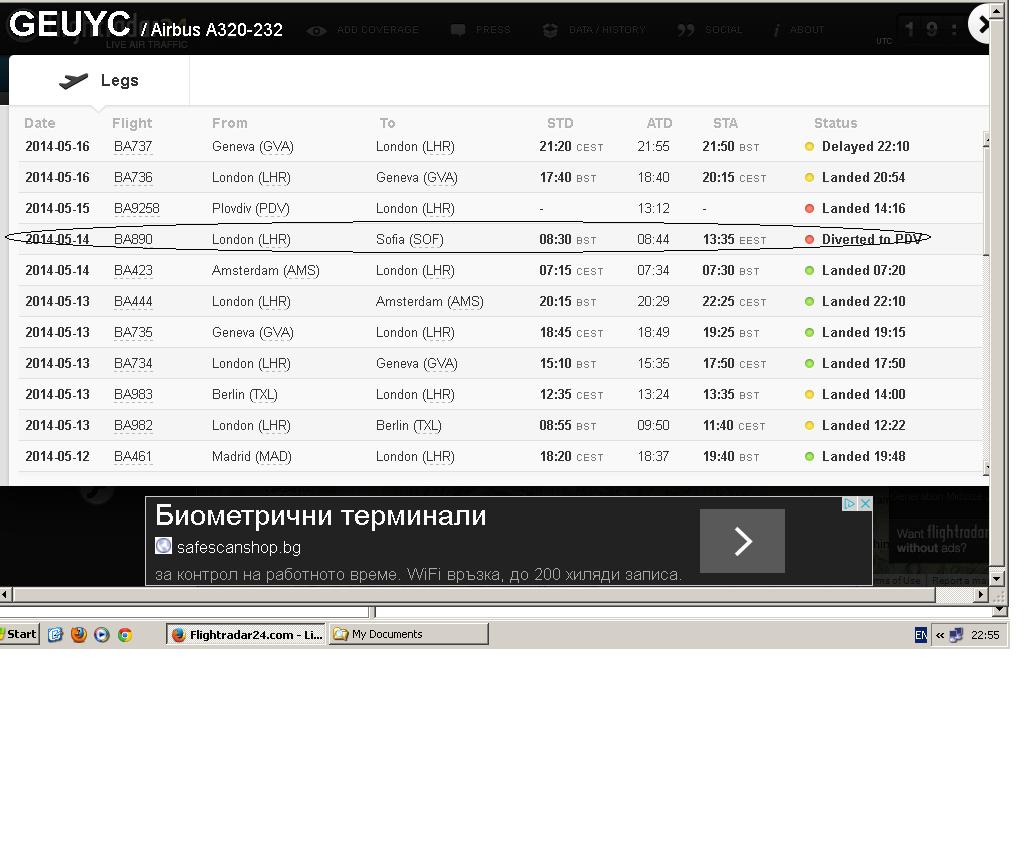Close the advertisement with its X icon
This screenshot has height=868, width=1024.
click(865, 504)
